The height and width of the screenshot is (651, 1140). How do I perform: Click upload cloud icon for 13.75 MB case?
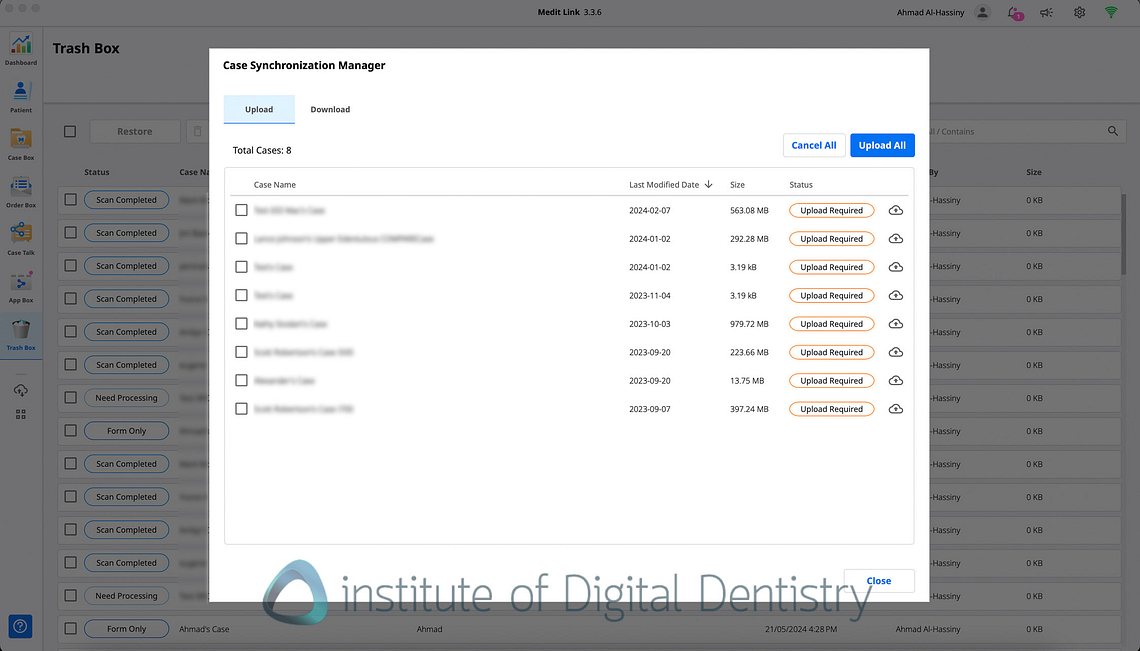click(x=895, y=381)
